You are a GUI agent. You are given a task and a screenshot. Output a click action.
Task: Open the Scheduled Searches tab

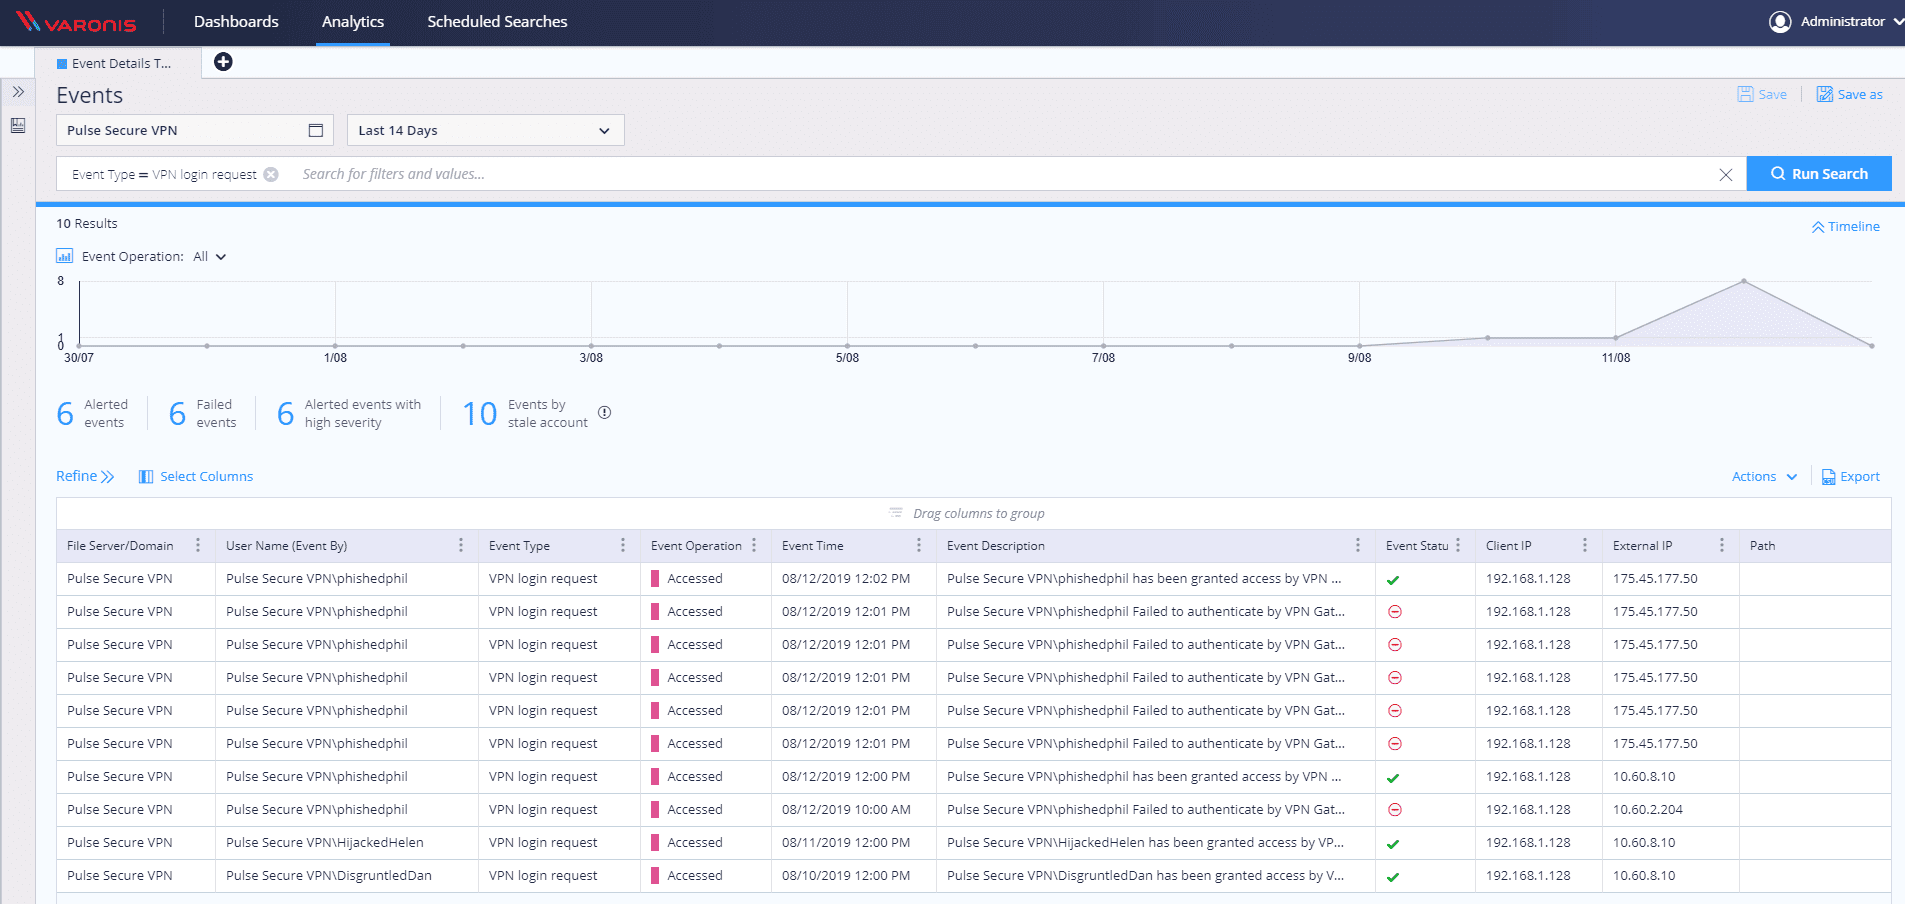coord(497,22)
